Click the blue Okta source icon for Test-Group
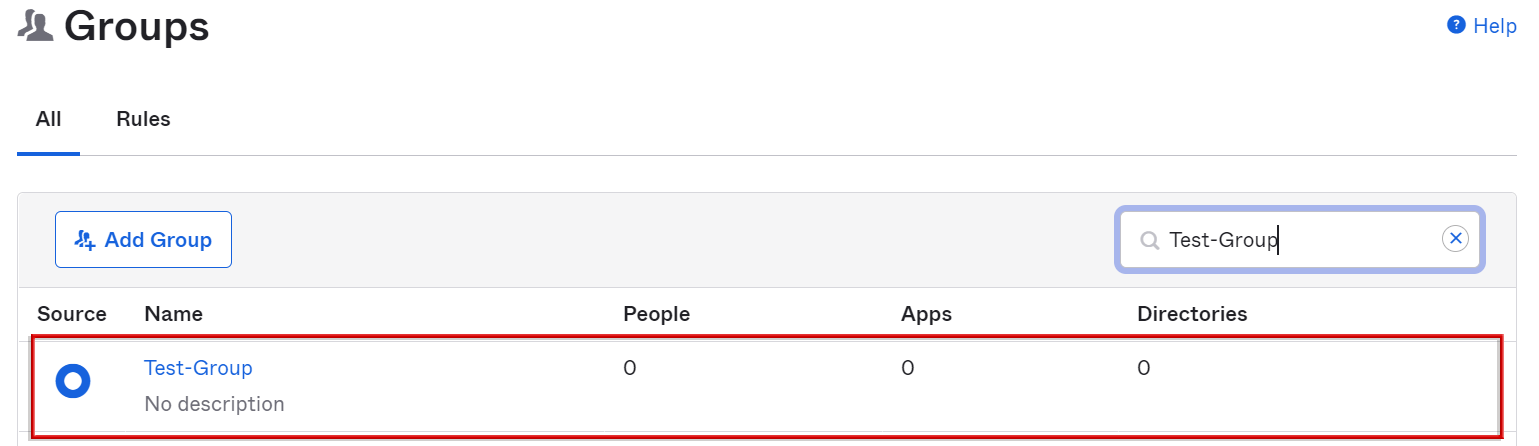Screen dimensions: 1539x446 tap(73, 381)
